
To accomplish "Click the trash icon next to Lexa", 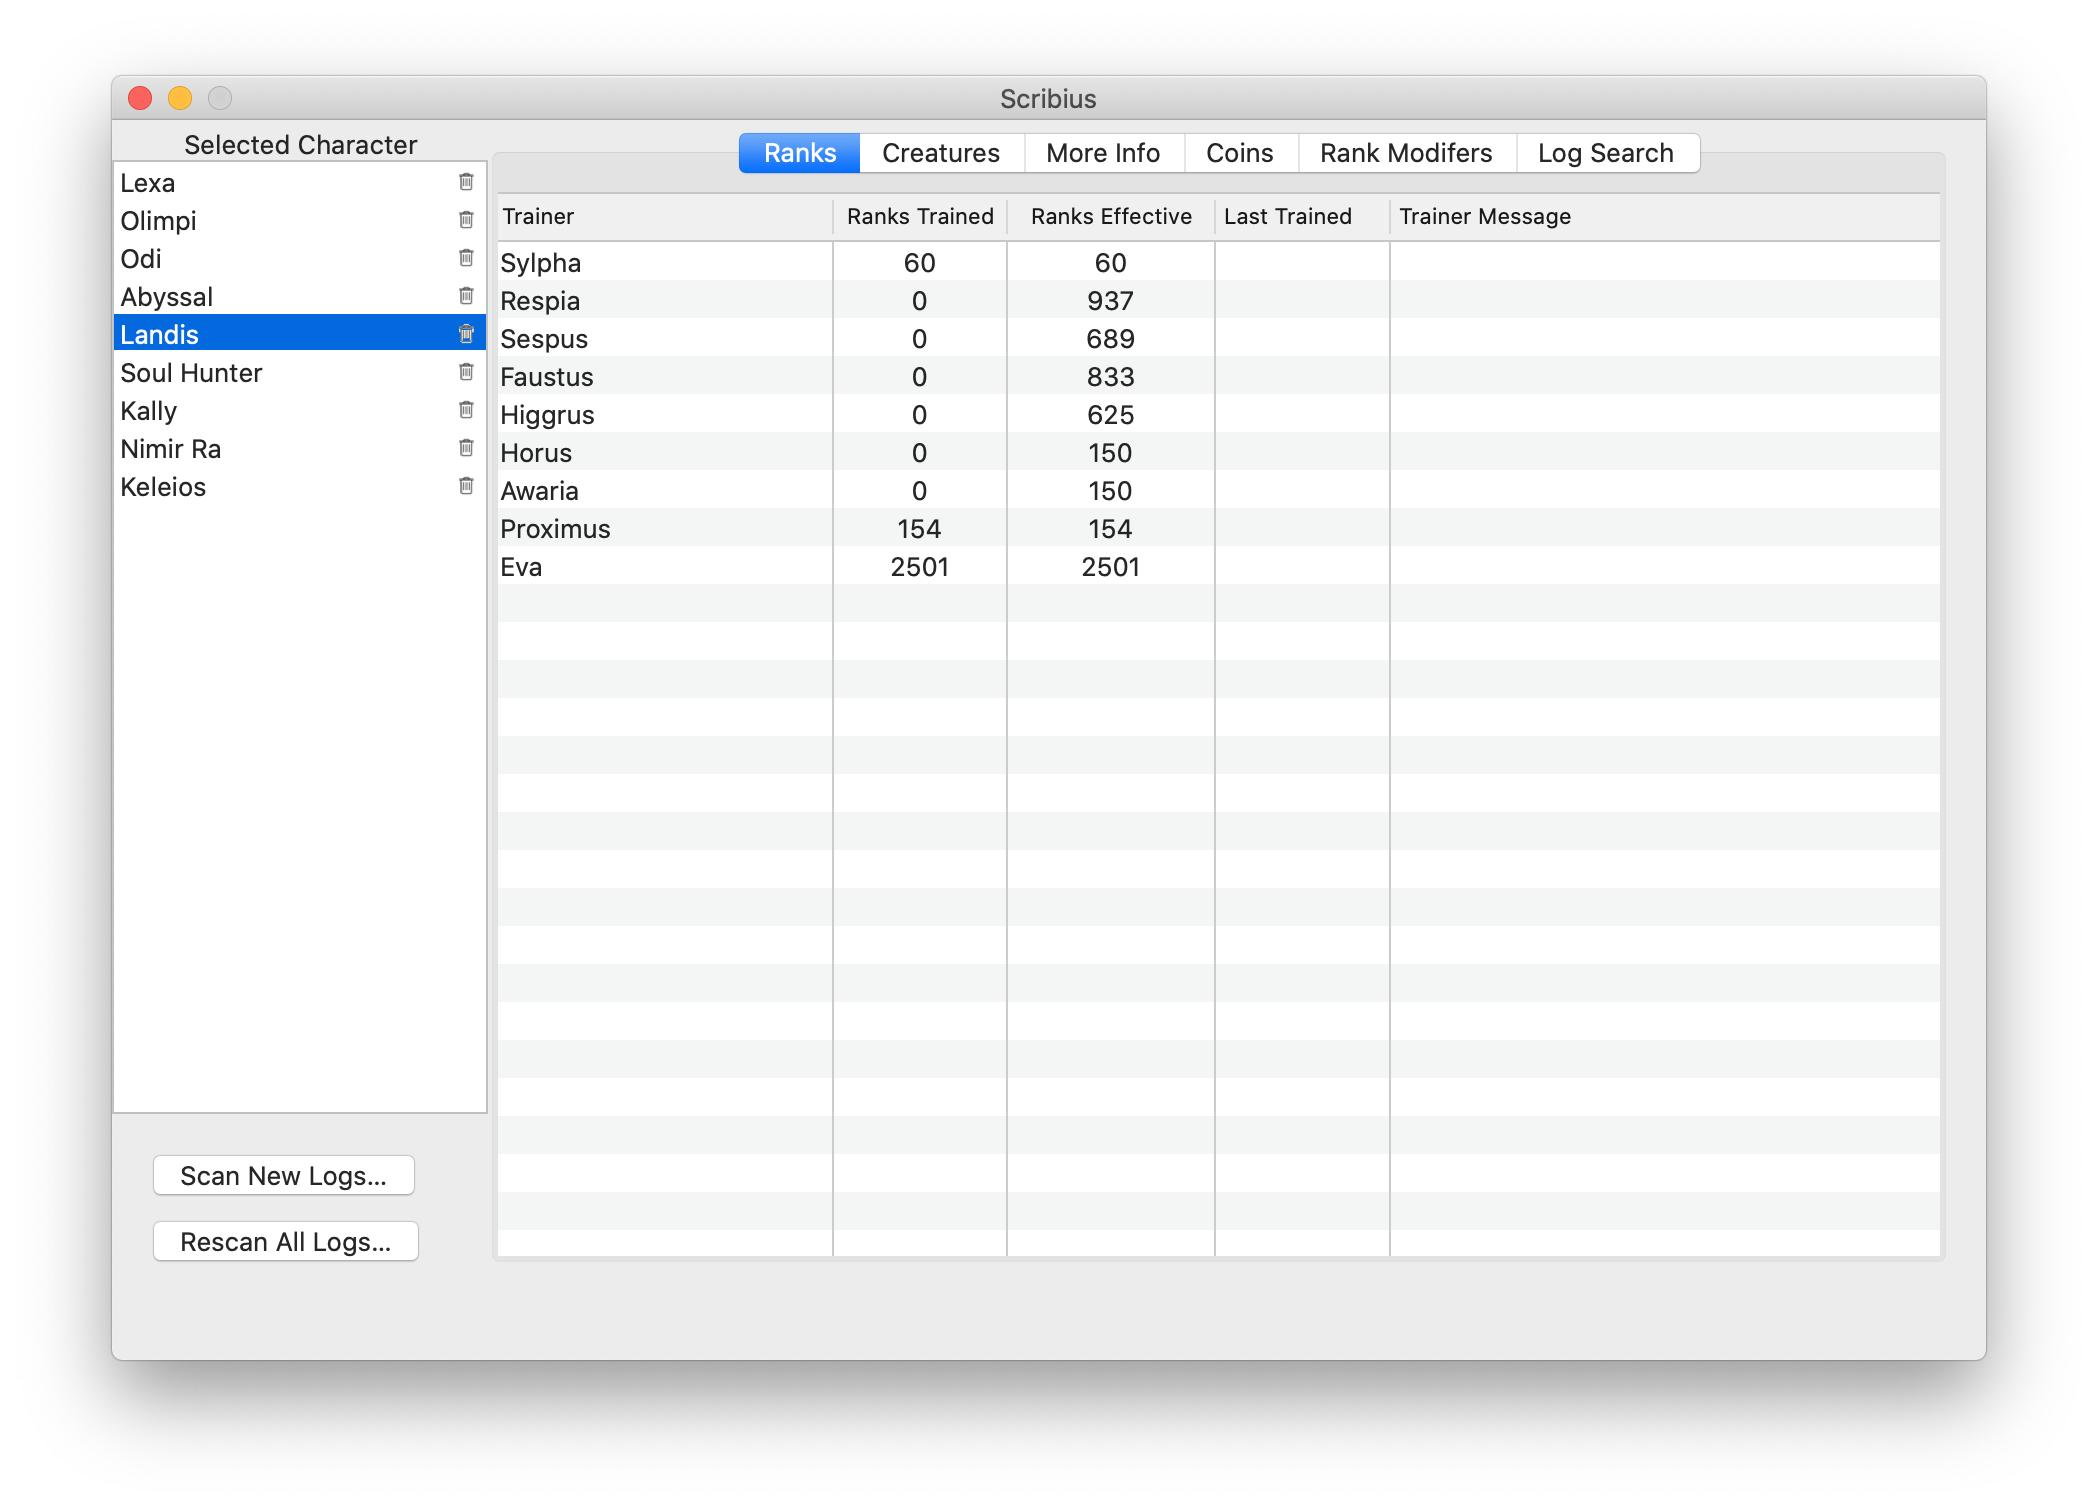I will click(x=466, y=182).
